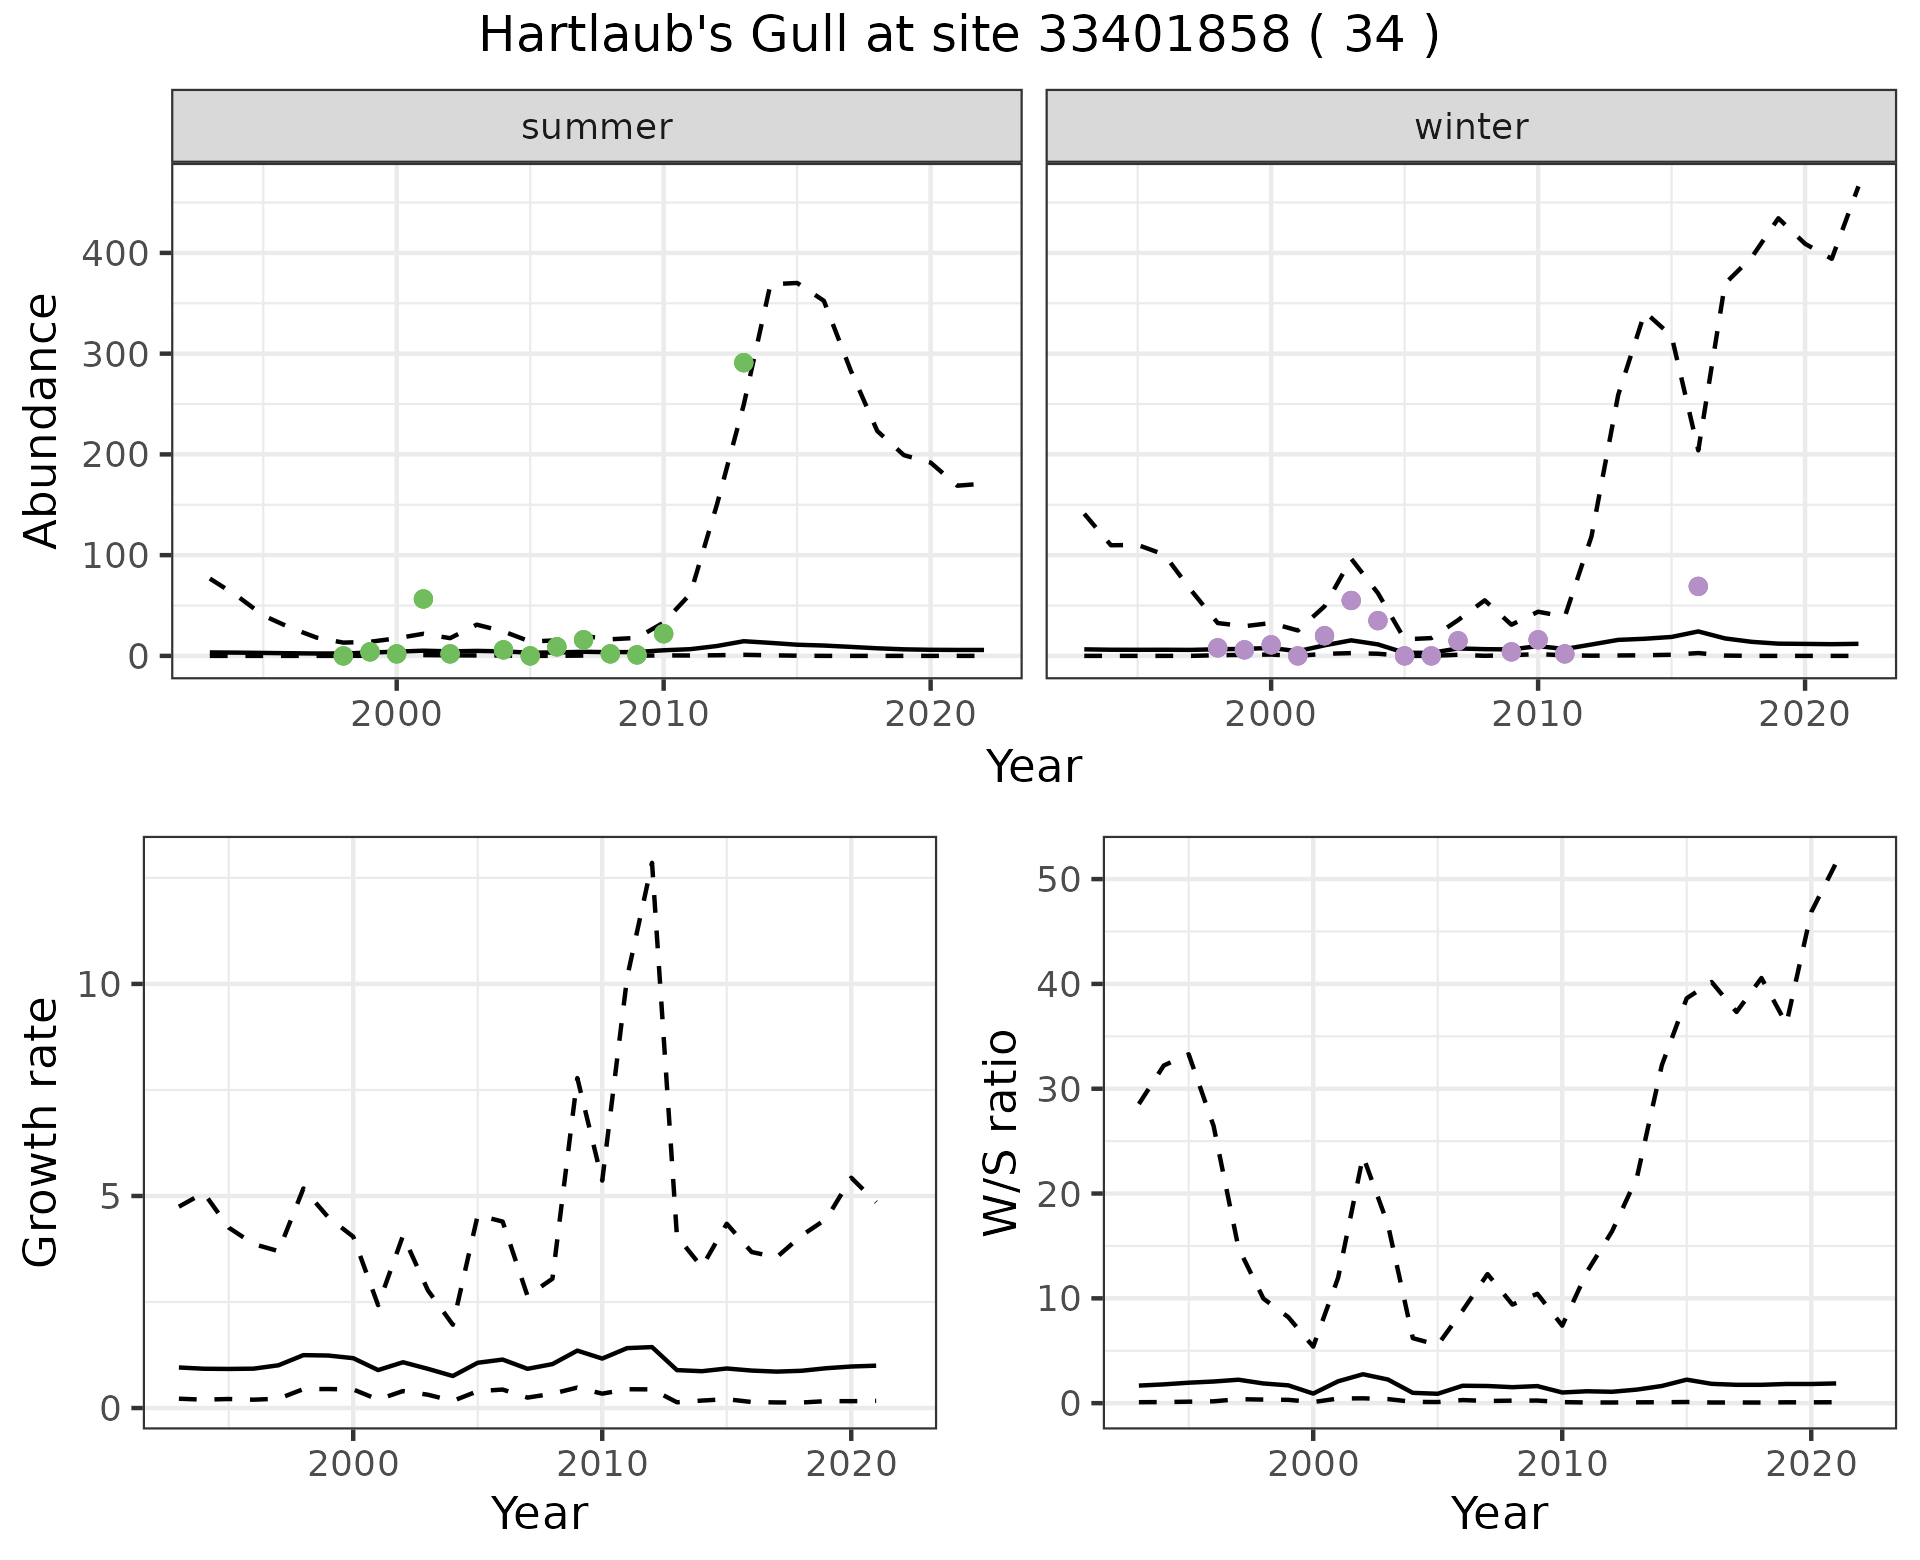This screenshot has height=1560, width=1920.
Task: Select the purple winter point at 2016
Action: click(1698, 586)
